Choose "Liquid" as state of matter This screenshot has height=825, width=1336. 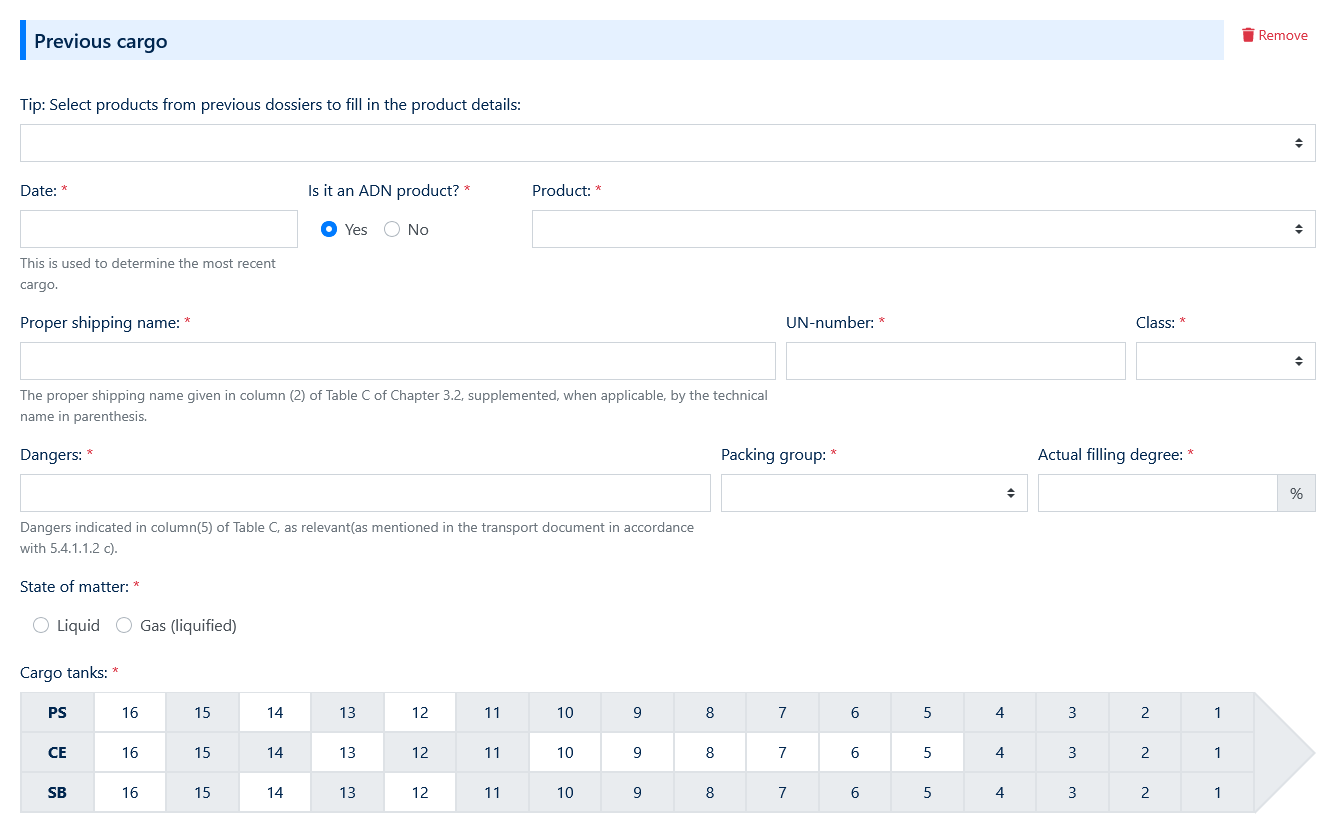(41, 624)
